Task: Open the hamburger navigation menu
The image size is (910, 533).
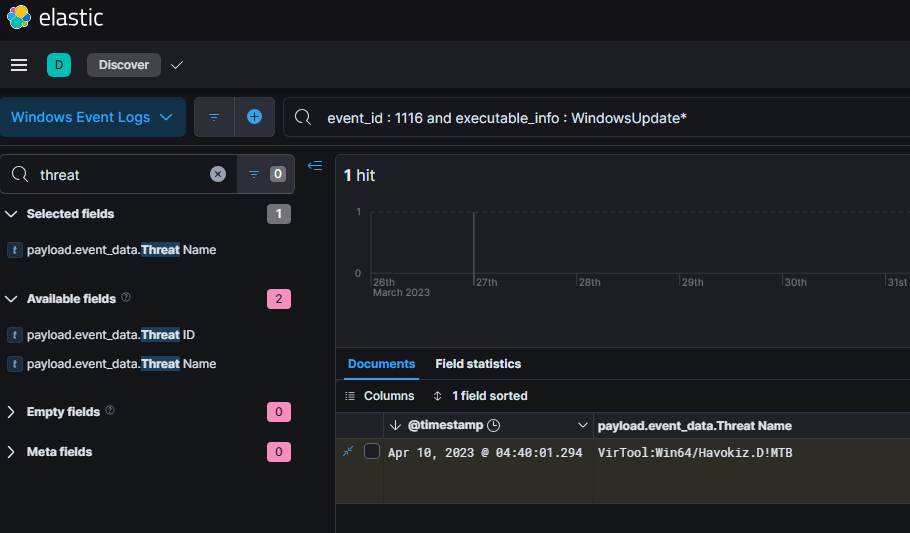Action: tap(19, 65)
